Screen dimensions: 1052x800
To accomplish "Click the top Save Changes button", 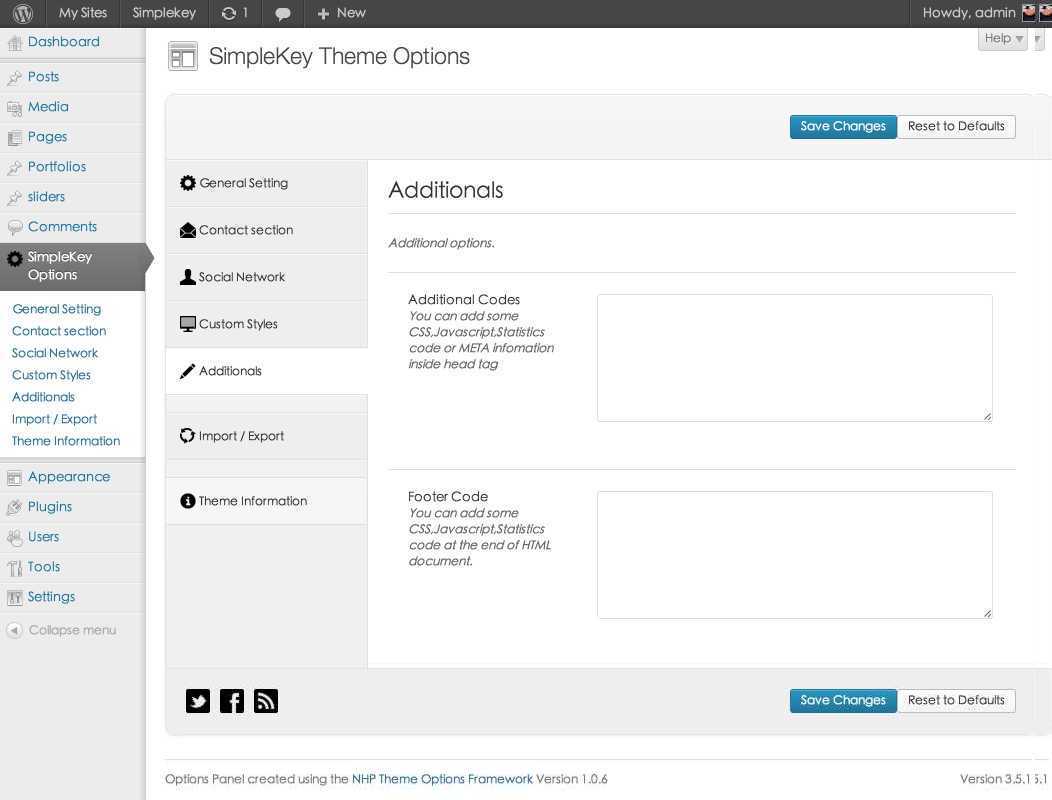I will tap(843, 127).
